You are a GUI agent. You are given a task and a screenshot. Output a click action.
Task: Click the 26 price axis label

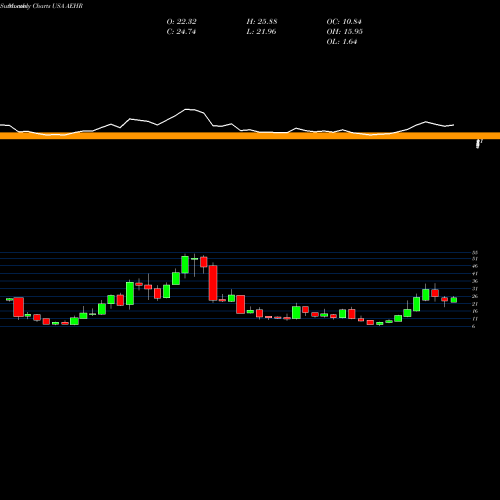click(x=475, y=296)
